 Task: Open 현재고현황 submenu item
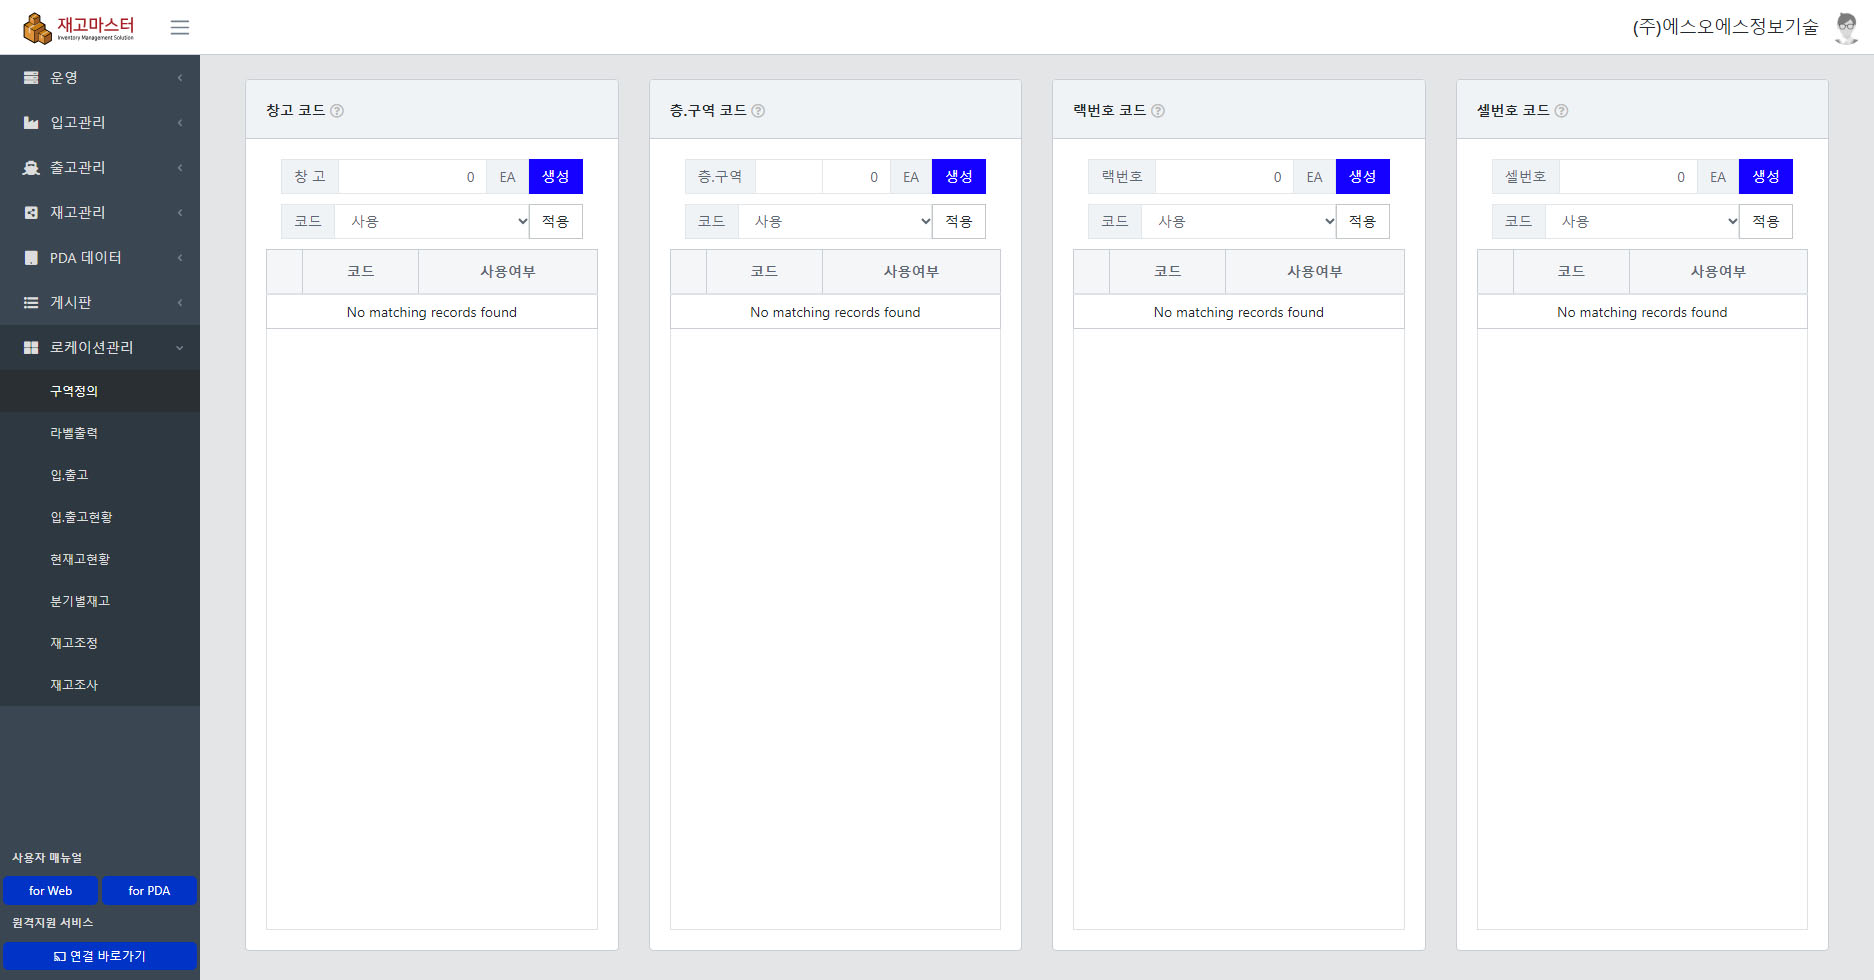[100, 559]
